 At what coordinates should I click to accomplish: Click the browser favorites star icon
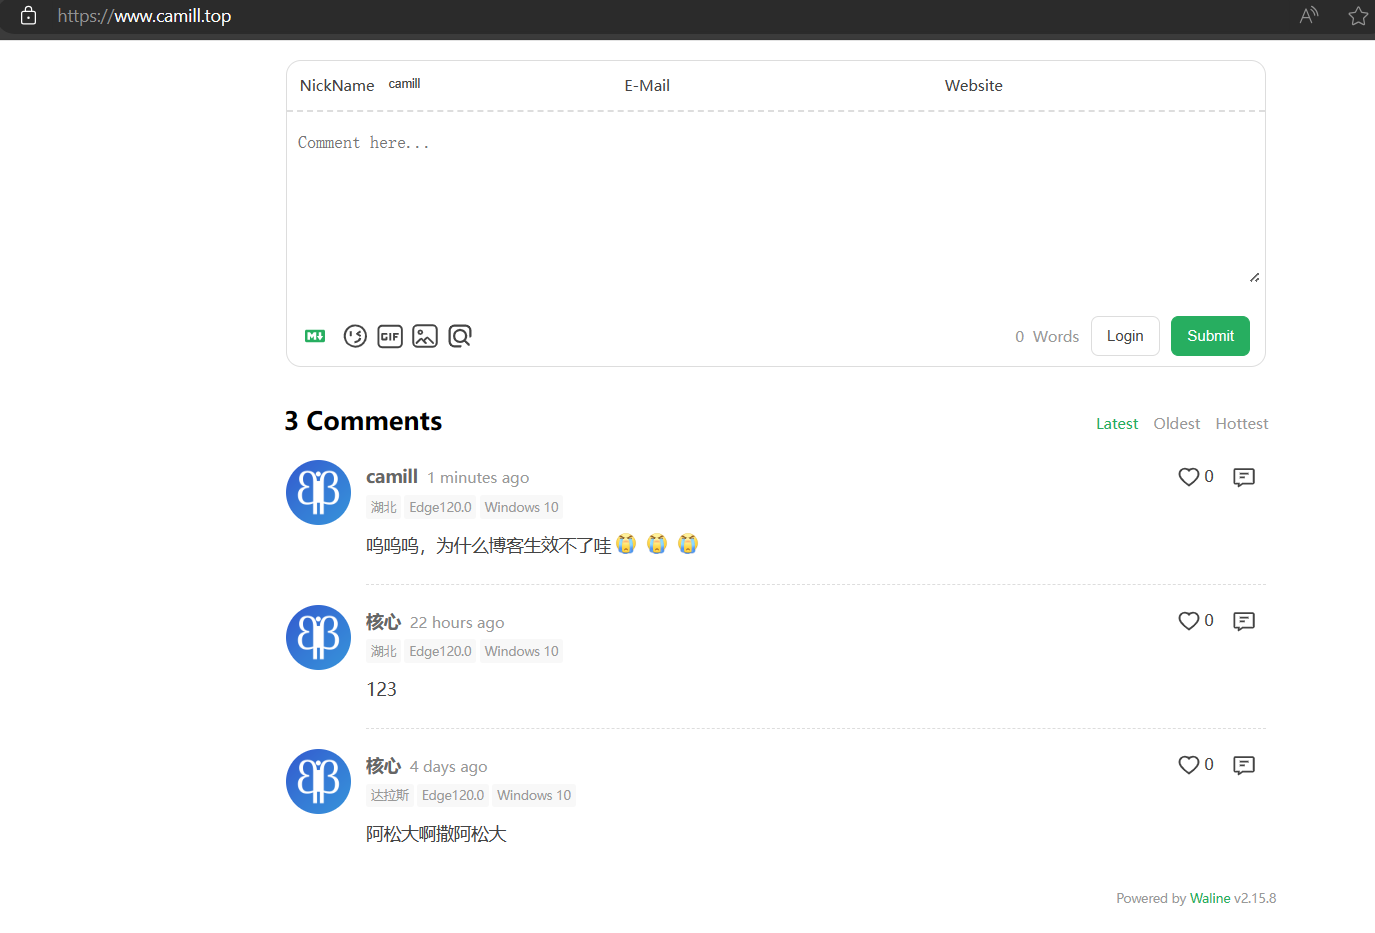pyautogui.click(x=1357, y=16)
